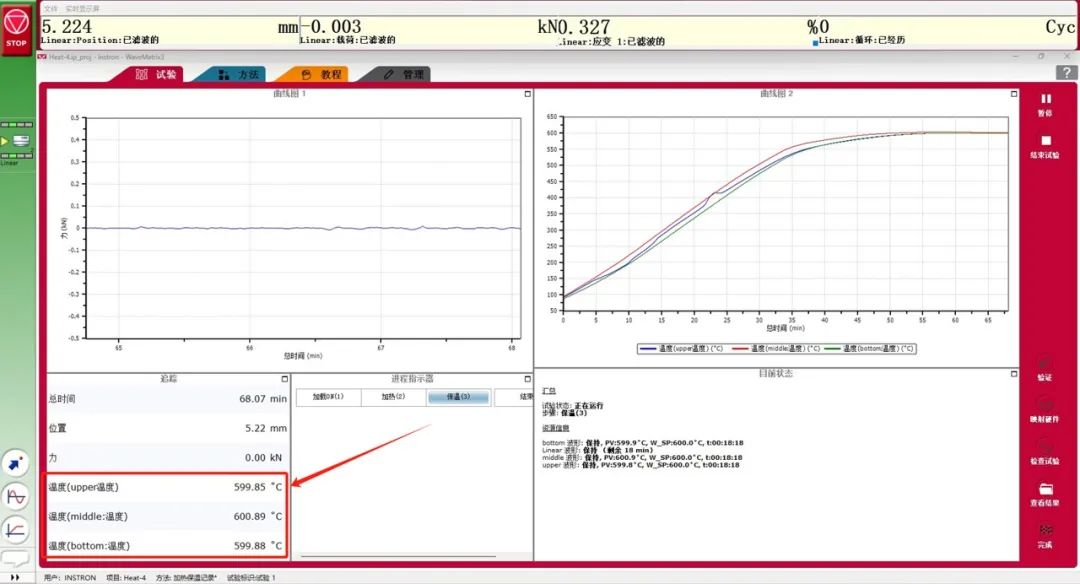Open the sine waveform generator icon
Image resolution: width=1080 pixels, height=584 pixels.
[15, 497]
